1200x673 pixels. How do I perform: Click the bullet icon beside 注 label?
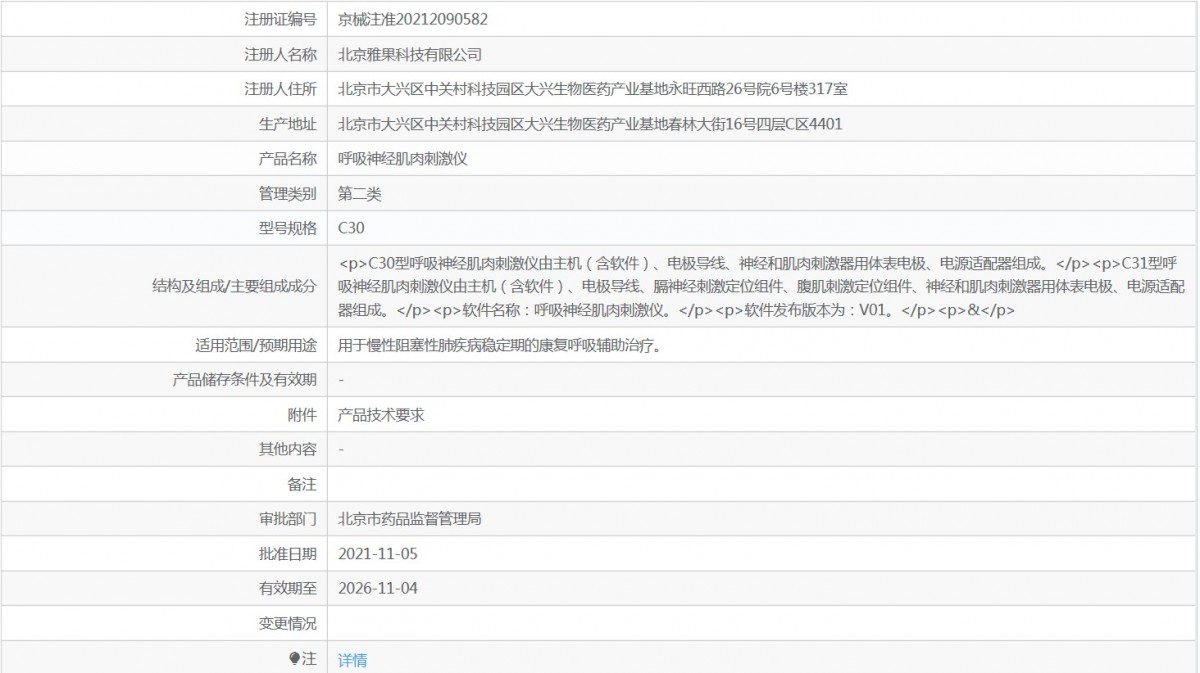(x=294, y=659)
